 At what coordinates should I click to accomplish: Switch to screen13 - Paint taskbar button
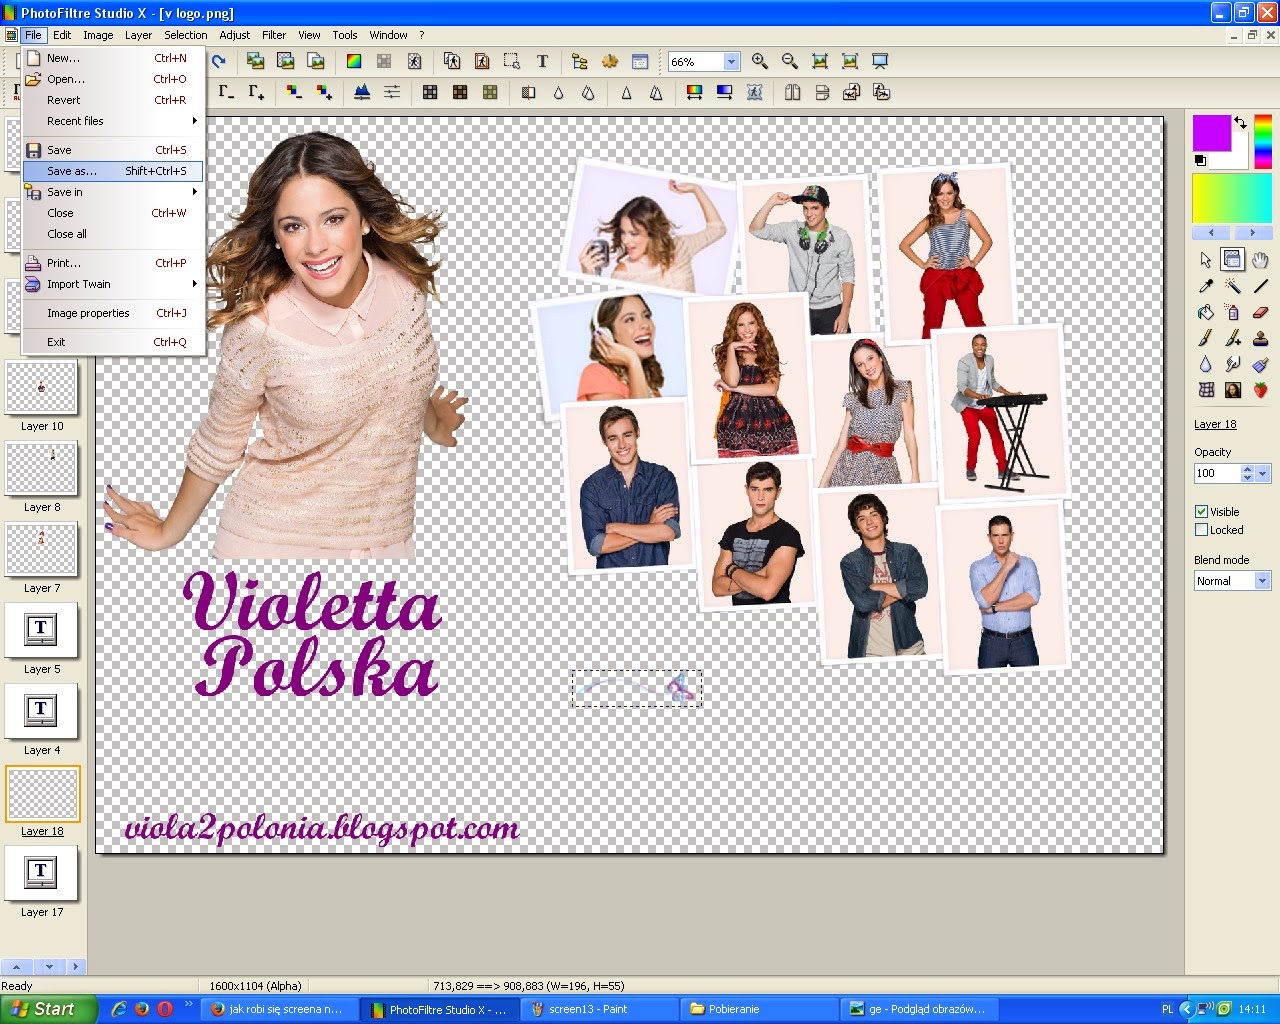point(600,1009)
